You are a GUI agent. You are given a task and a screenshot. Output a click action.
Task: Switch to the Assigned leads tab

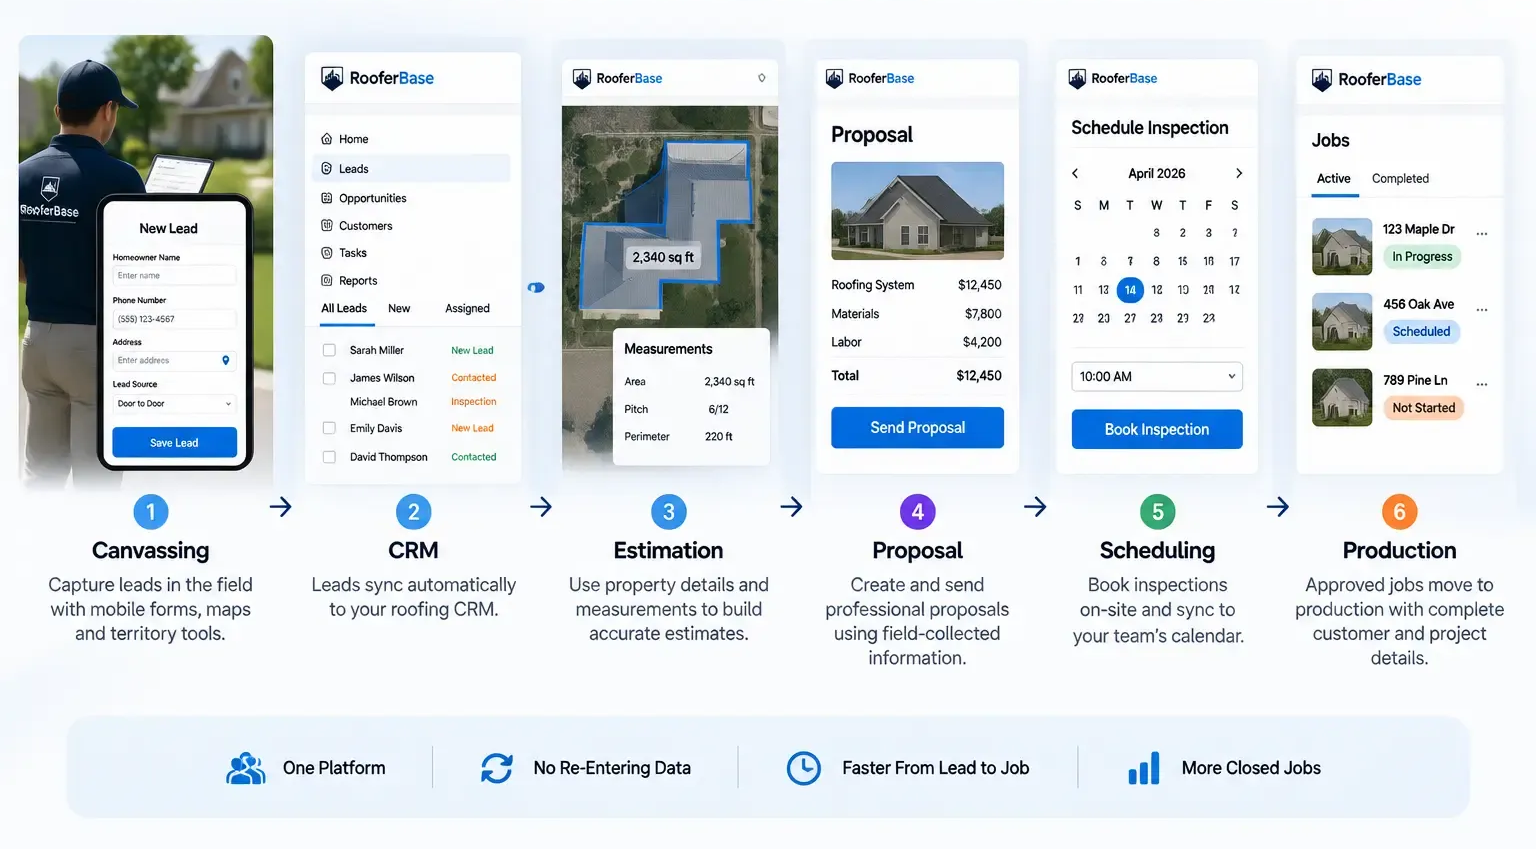tap(467, 309)
